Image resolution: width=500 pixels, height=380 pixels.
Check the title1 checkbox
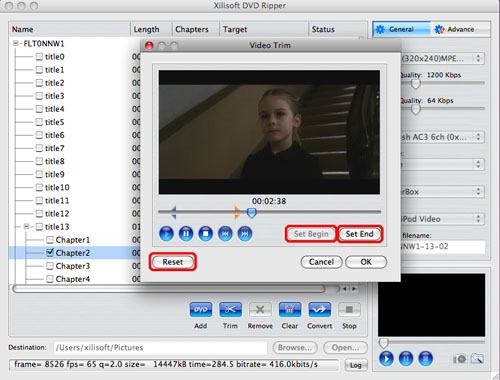click(39, 70)
